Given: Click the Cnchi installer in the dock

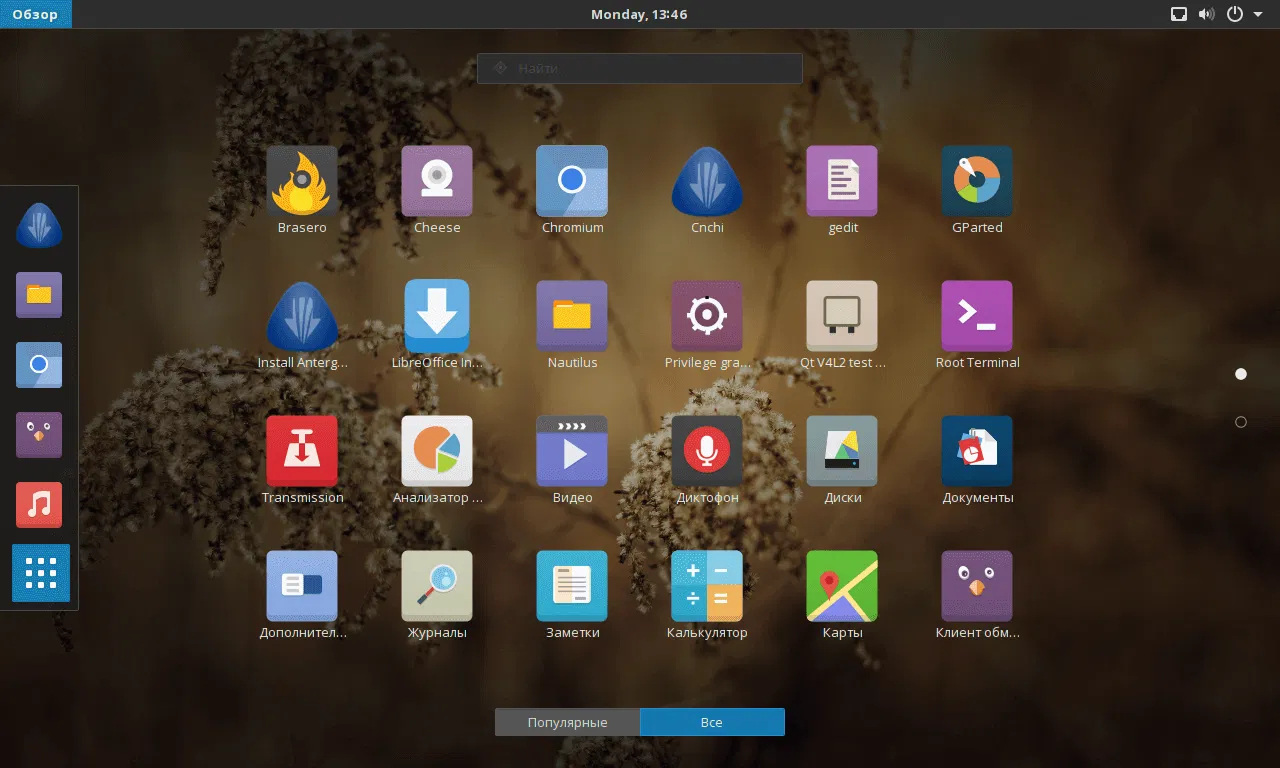Looking at the screenshot, I should click(39, 225).
